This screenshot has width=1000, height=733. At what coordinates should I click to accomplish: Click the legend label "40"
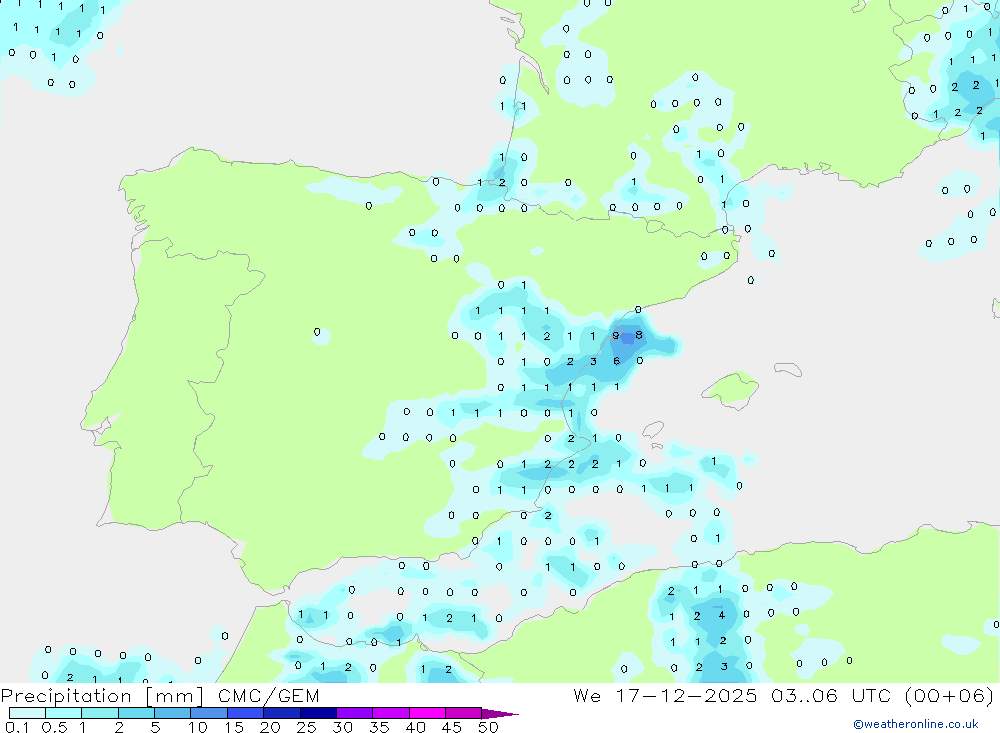[415, 727]
